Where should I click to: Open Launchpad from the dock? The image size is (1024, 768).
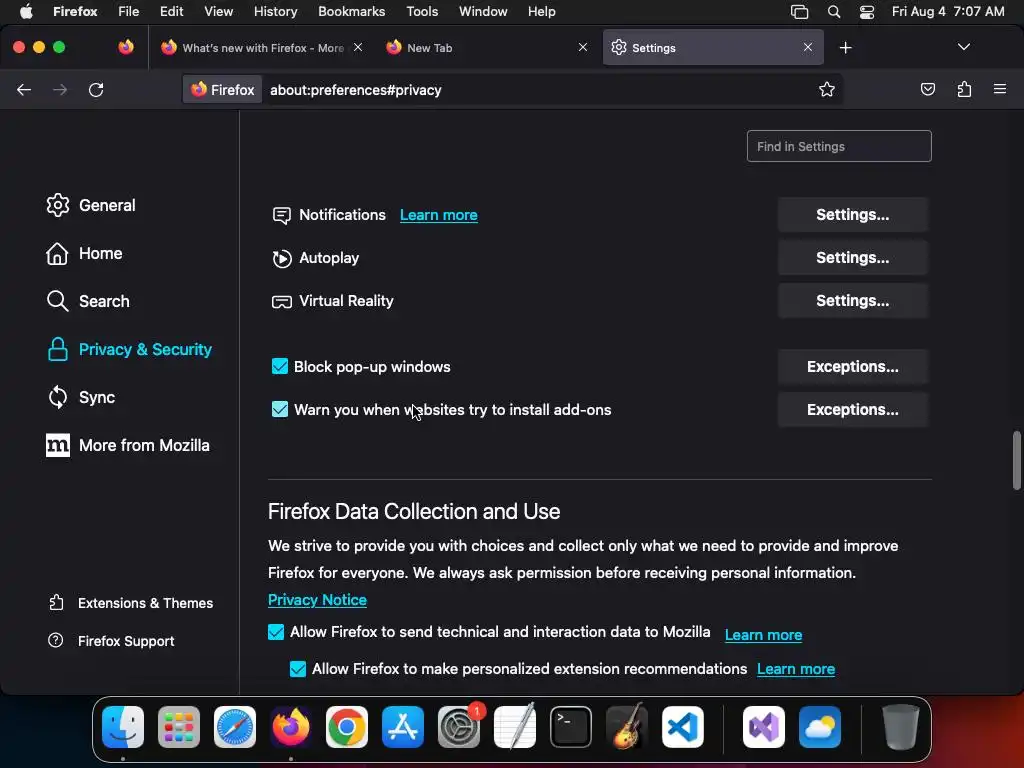tap(179, 727)
